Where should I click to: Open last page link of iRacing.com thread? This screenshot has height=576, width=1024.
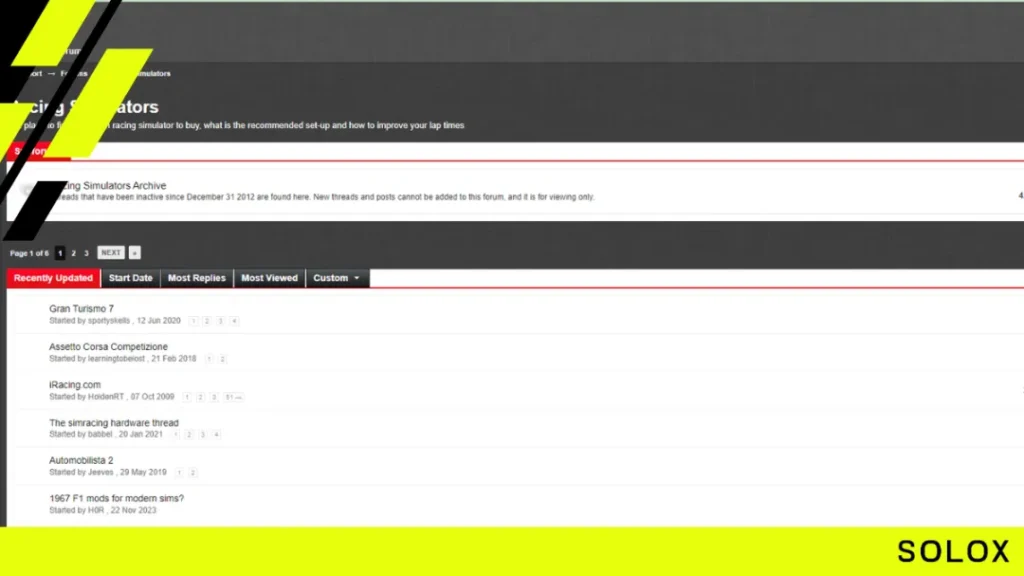(x=233, y=396)
